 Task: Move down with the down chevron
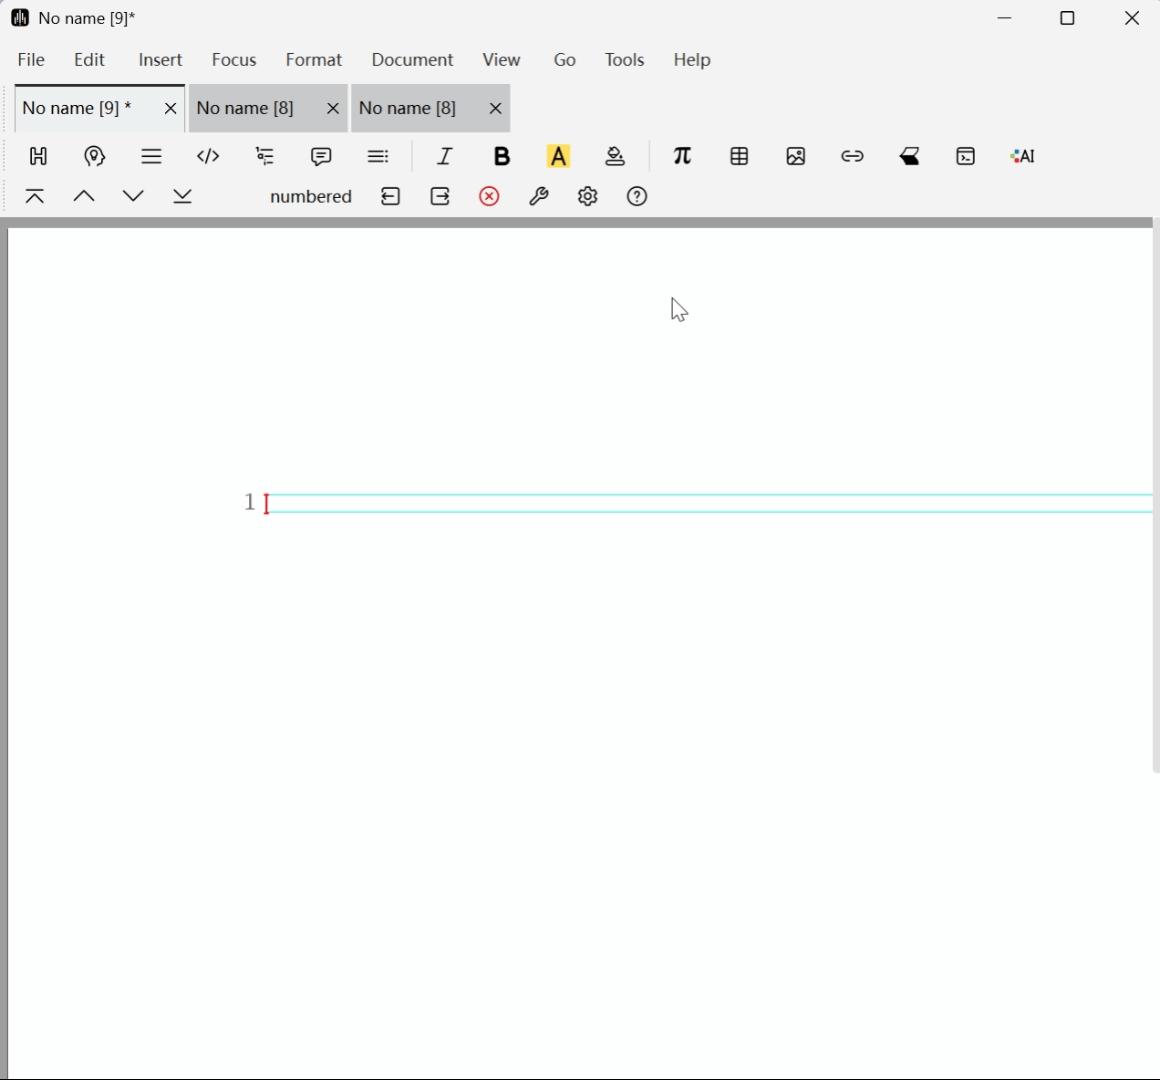(x=133, y=197)
